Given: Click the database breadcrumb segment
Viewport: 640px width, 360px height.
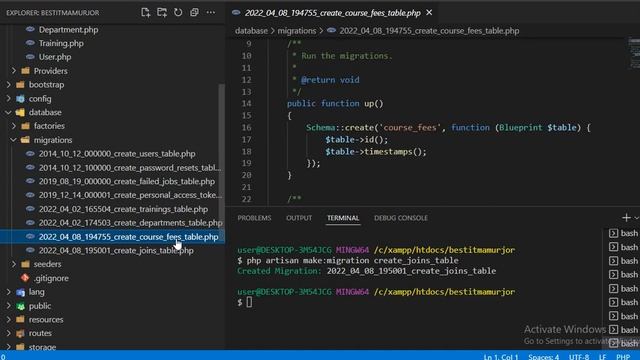Looking at the screenshot, I should [251, 31].
